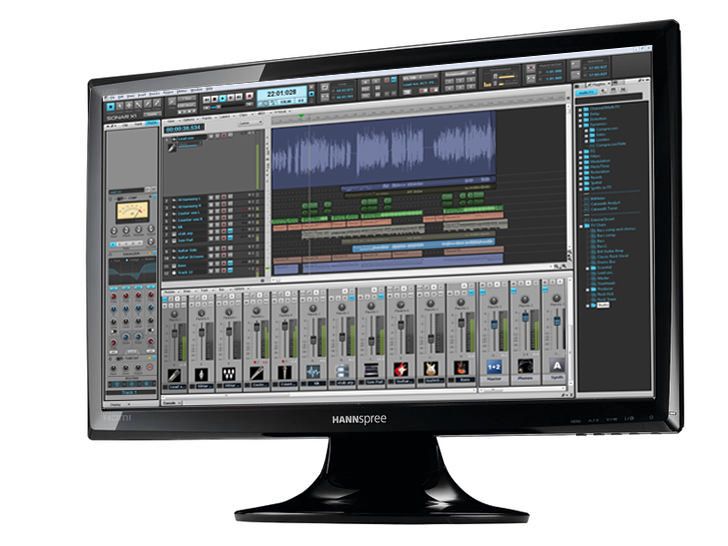Mute the Counter vox L track
728x546 pixels.
pos(211,212)
